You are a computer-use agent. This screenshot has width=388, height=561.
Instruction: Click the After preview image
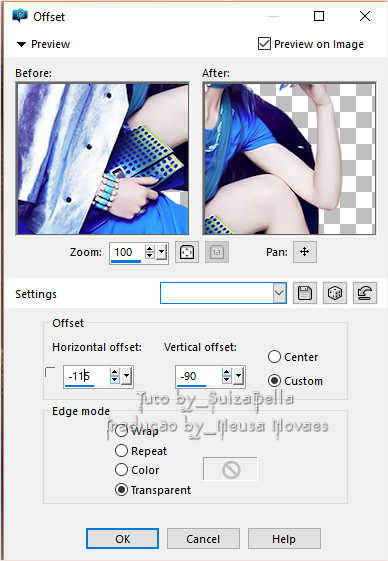tap(290, 159)
